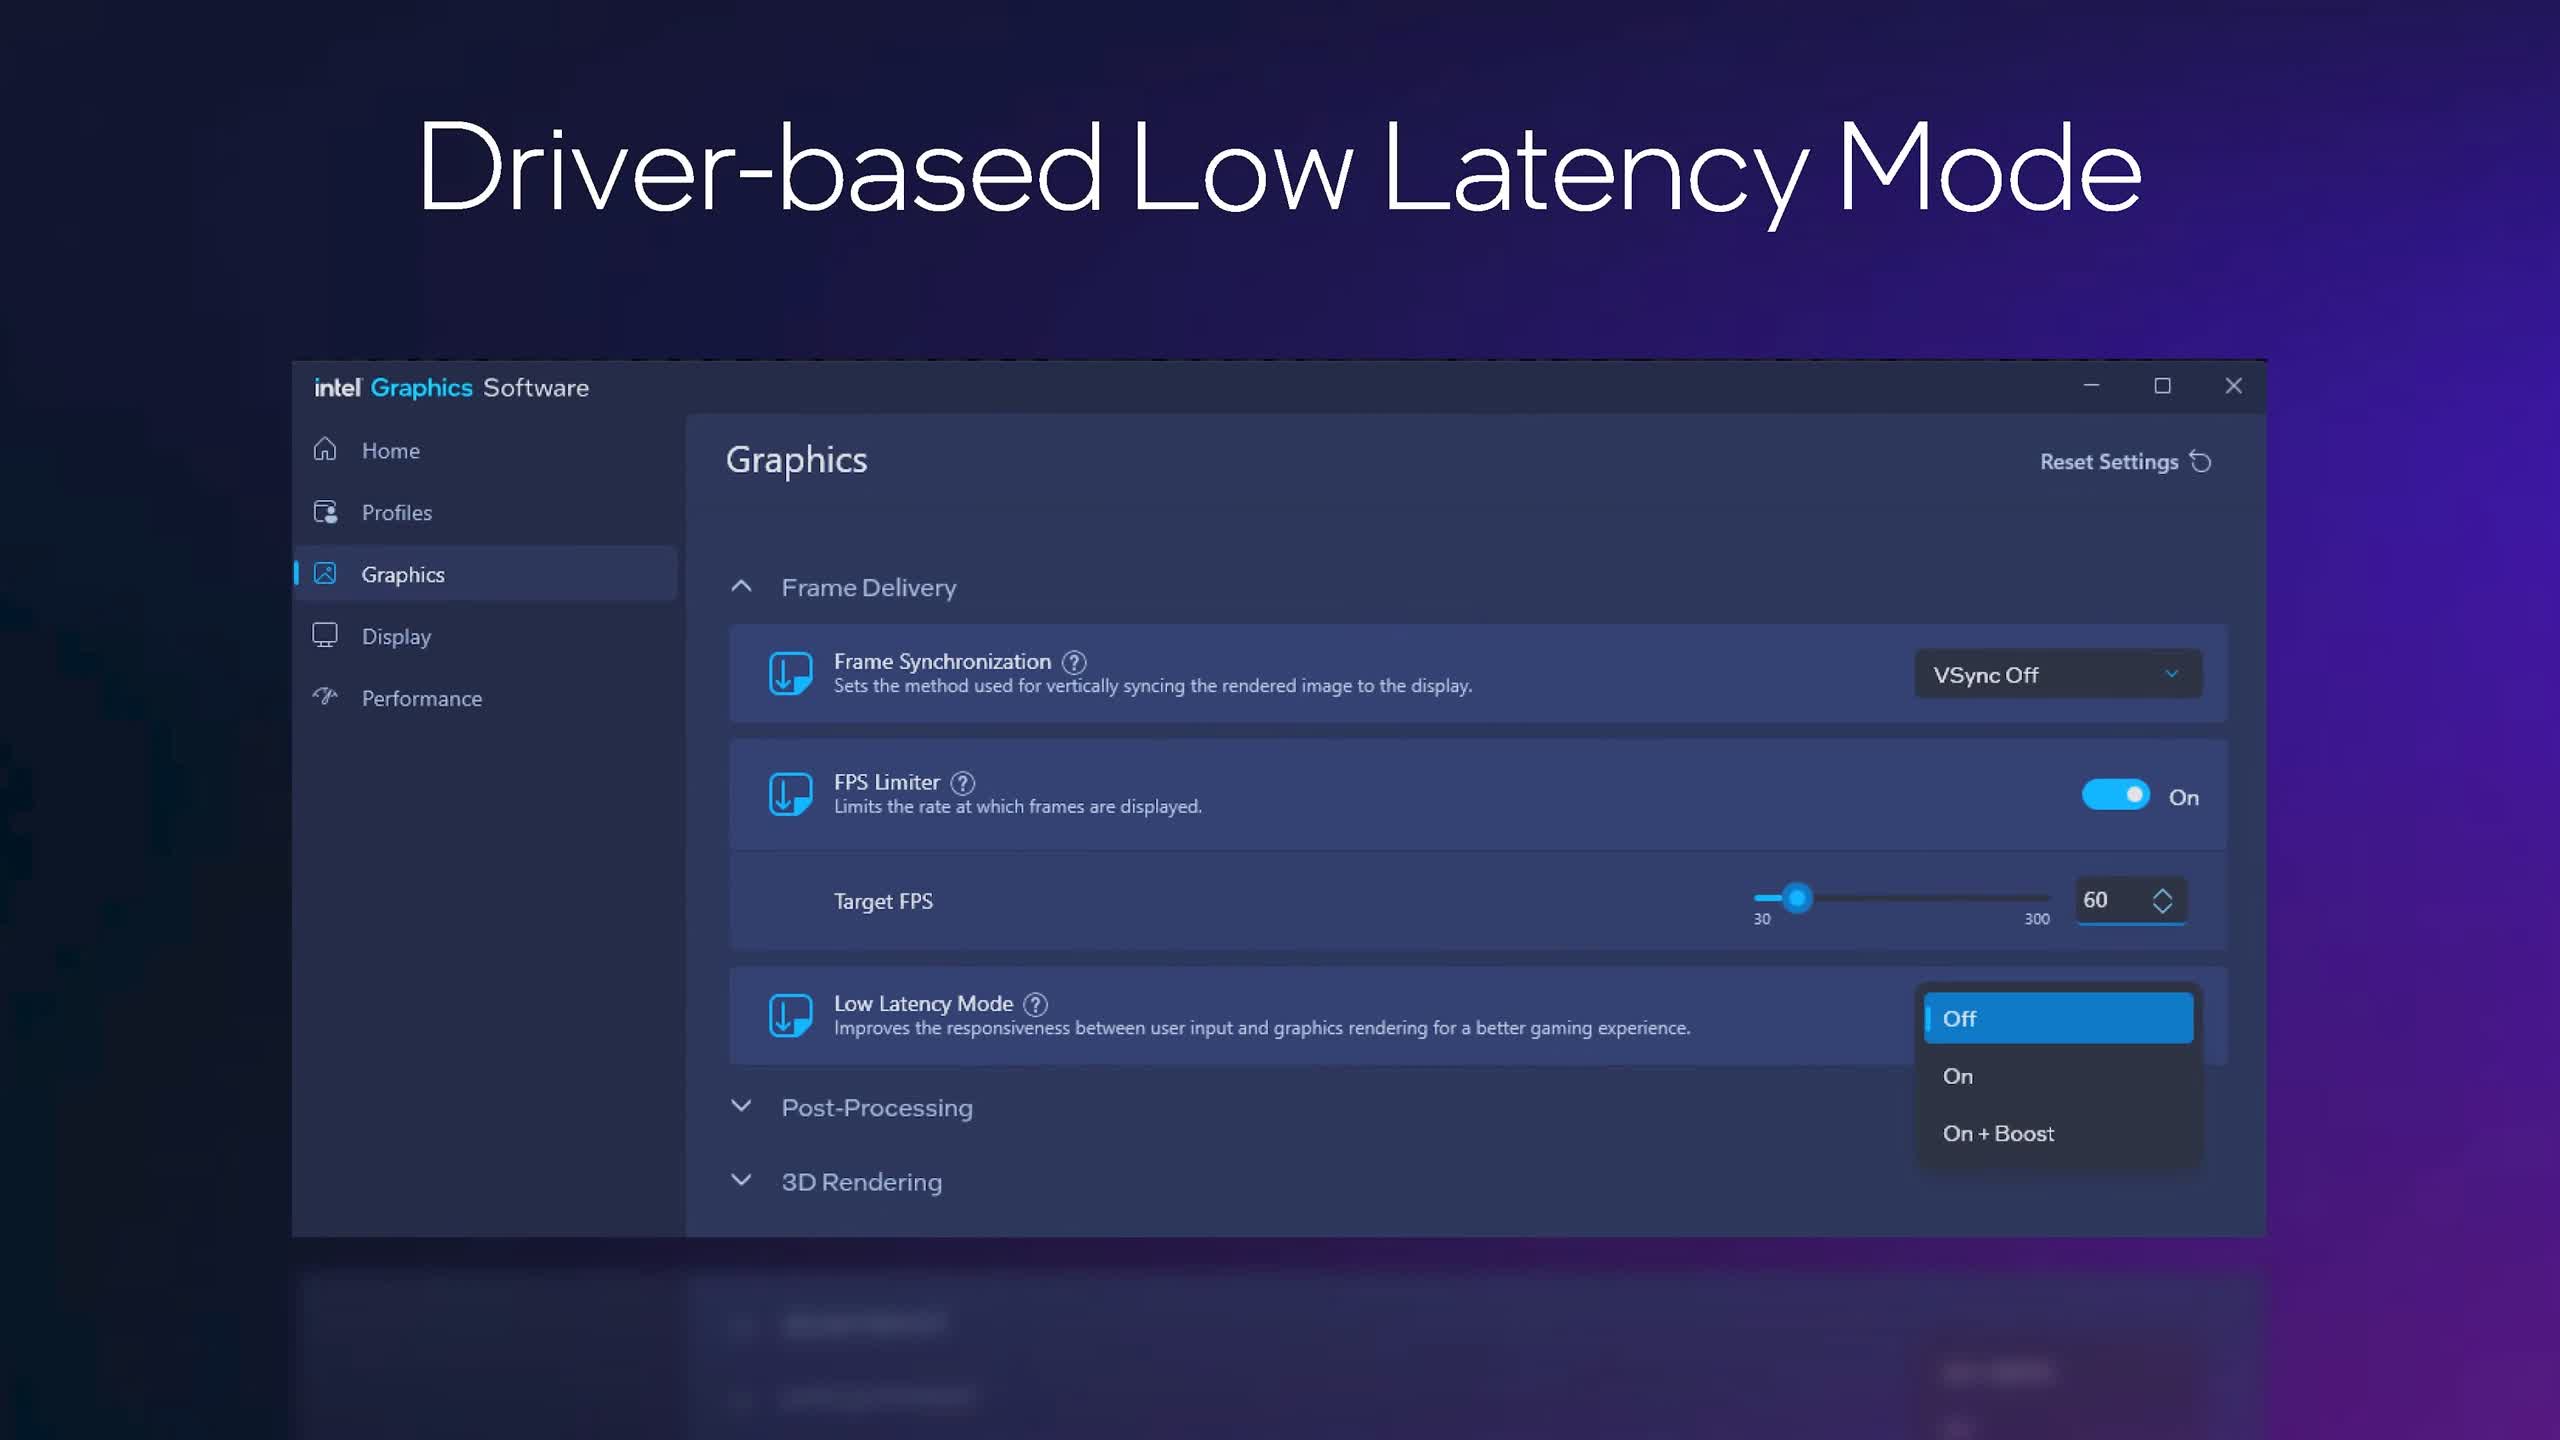Open the Graphics sidebar tab

pos(402,574)
